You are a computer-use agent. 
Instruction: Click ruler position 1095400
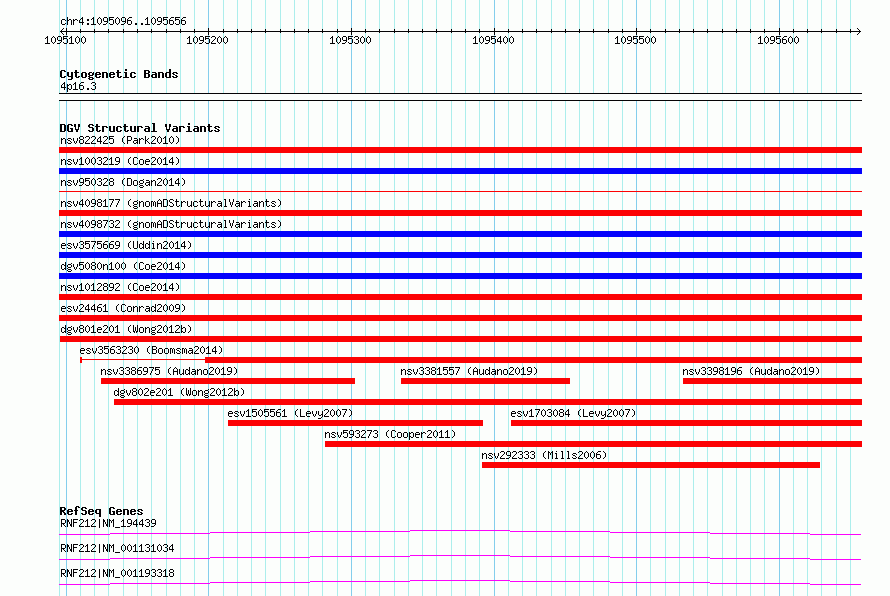(x=493, y=40)
